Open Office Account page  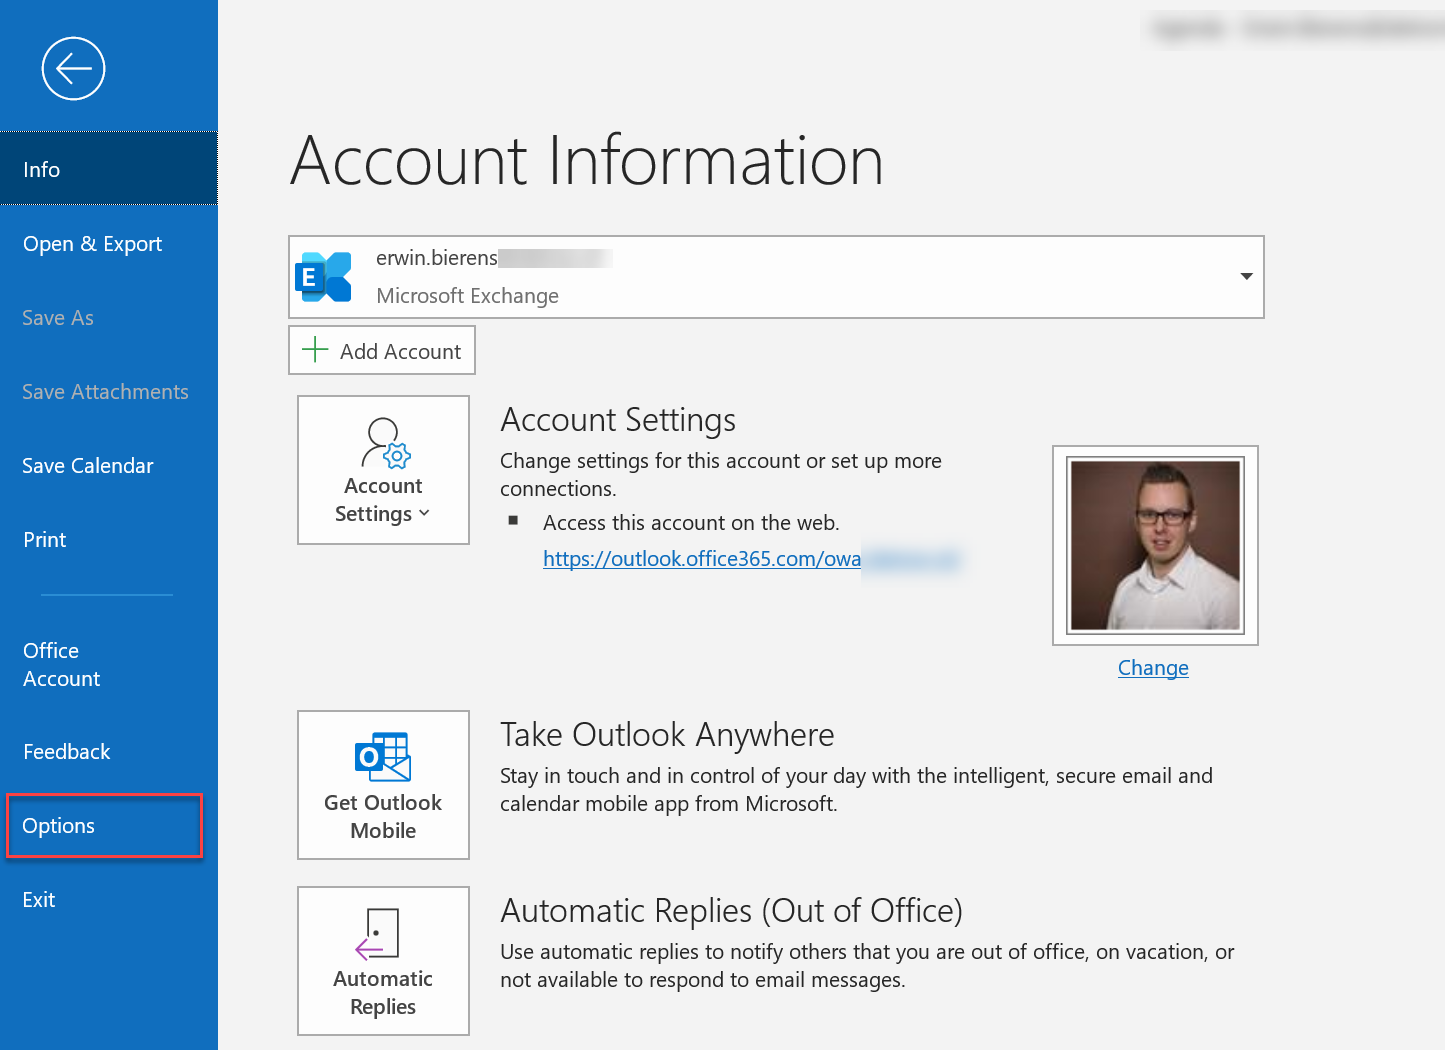click(109, 664)
